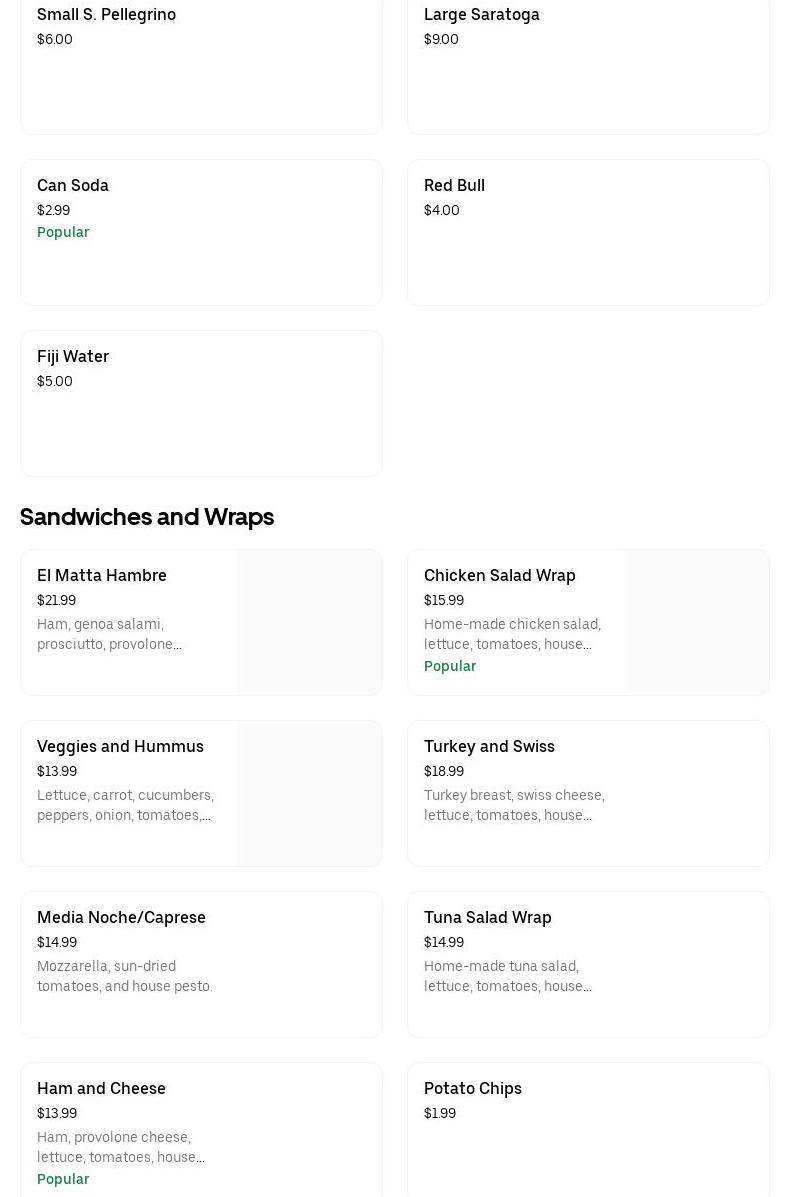
Task: Click the Chicken Salad Wrap image placeholder
Action: [696, 622]
